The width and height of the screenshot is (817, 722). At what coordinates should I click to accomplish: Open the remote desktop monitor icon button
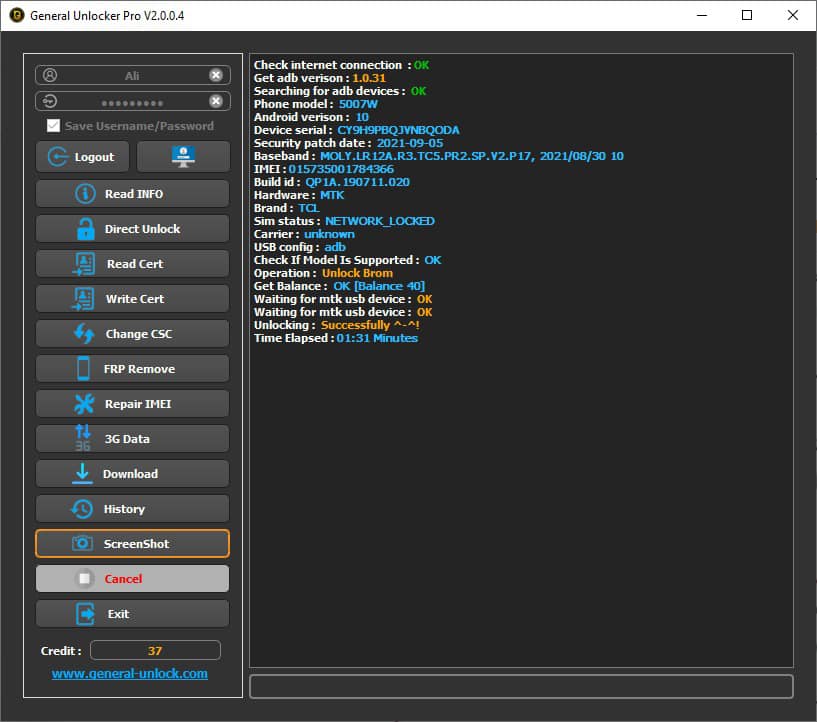pyautogui.click(x=183, y=156)
